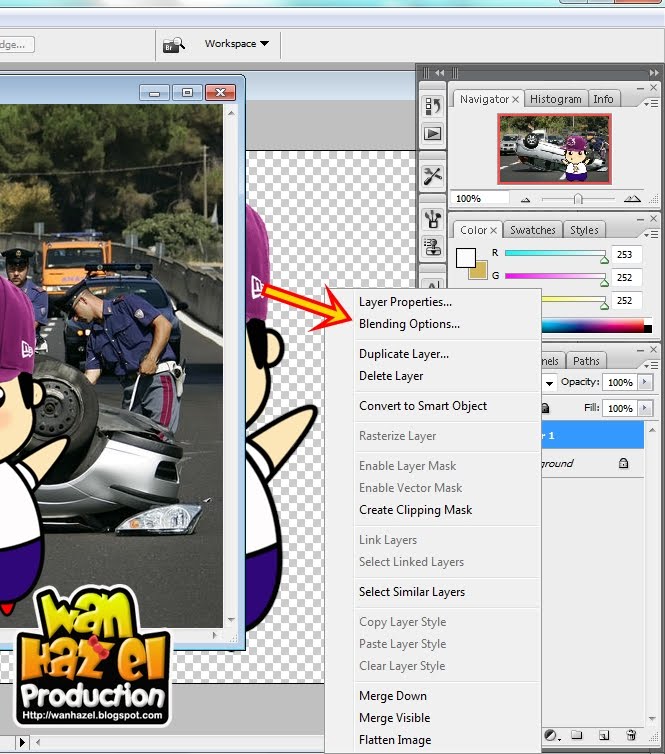Create a new layer with page icon
Image resolution: width=665 pixels, height=754 pixels.
pos(604,735)
